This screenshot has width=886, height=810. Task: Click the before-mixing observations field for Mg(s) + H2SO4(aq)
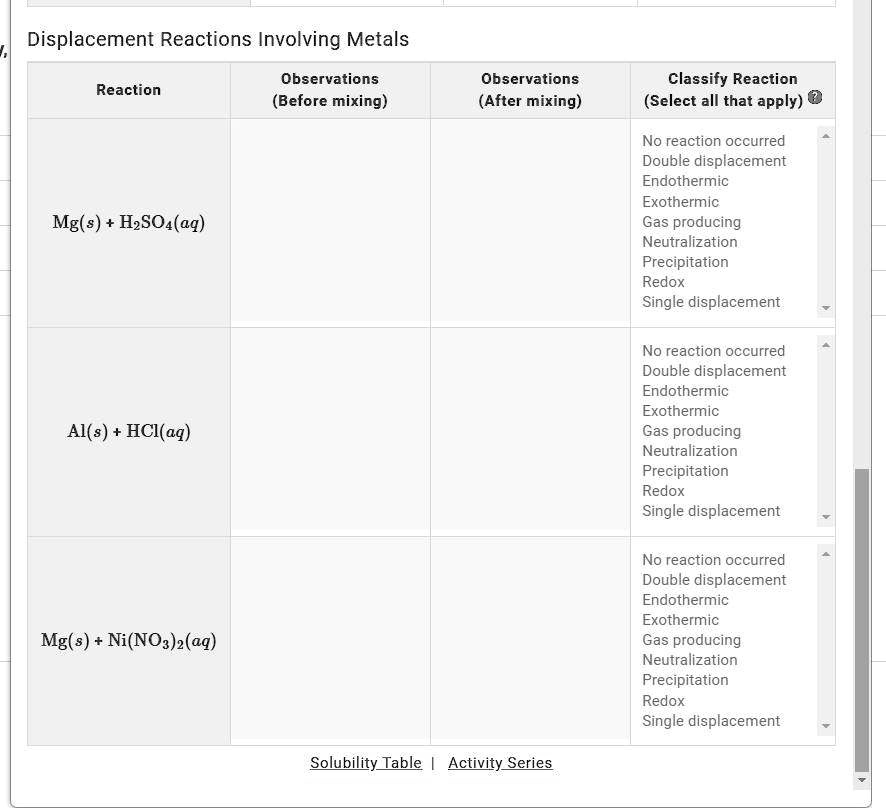pyautogui.click(x=330, y=221)
